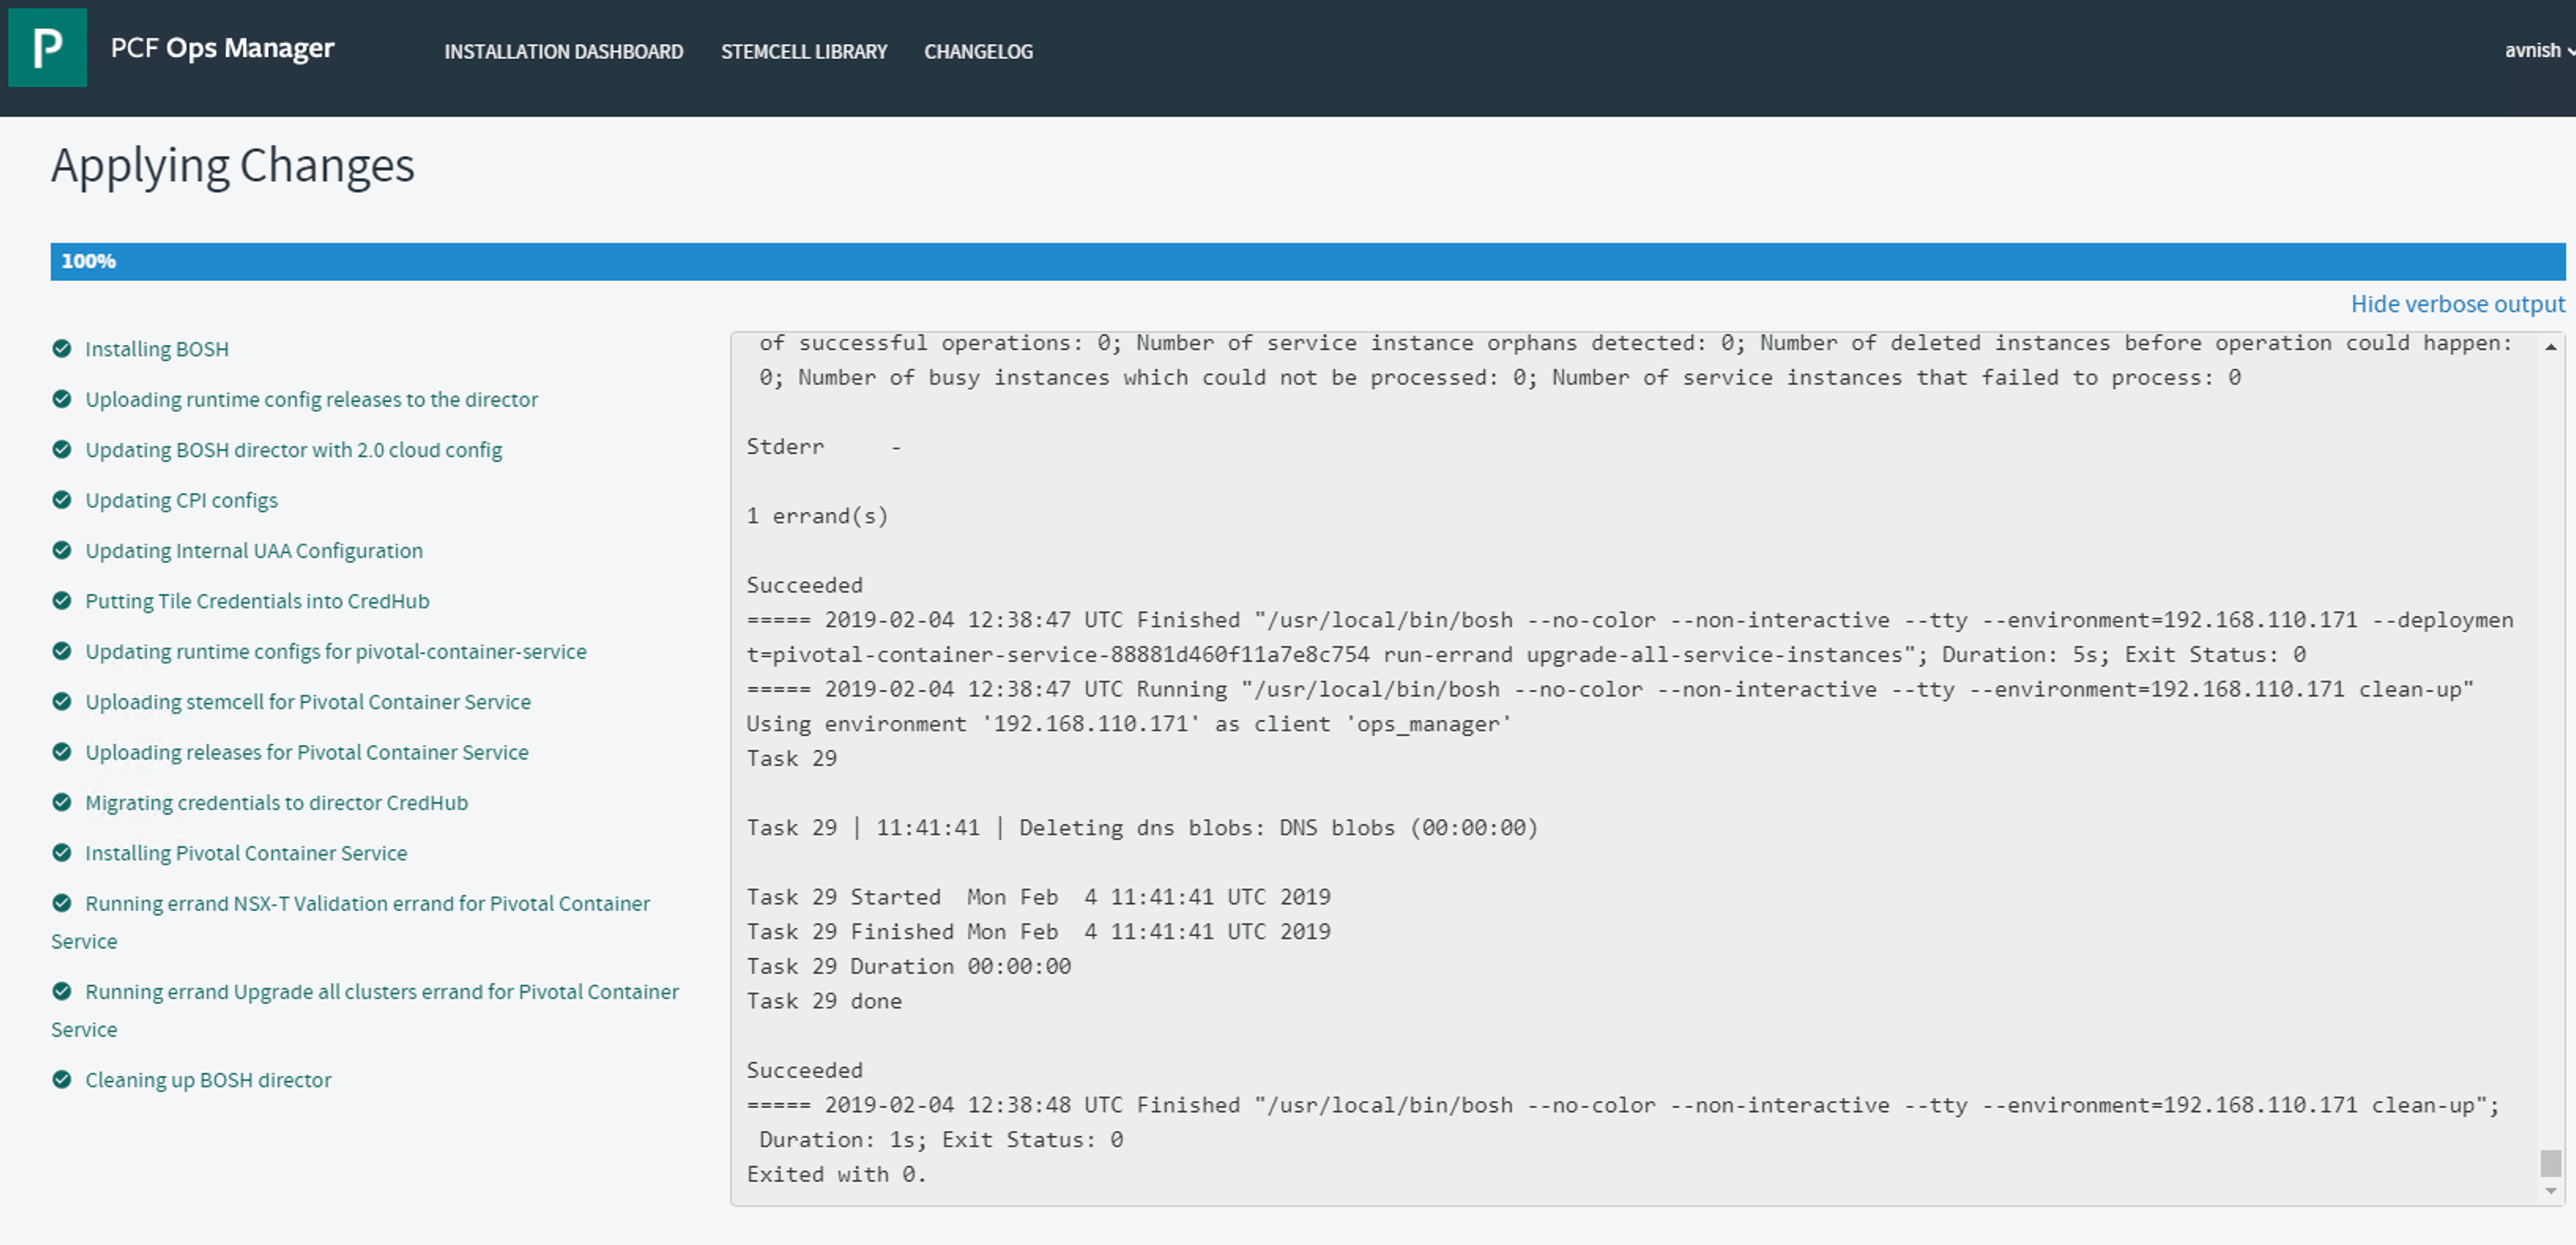Click the checkmark beside the NSX-T Validation errand step
Viewport: 2576px width, 1245px height.
(x=62, y=903)
